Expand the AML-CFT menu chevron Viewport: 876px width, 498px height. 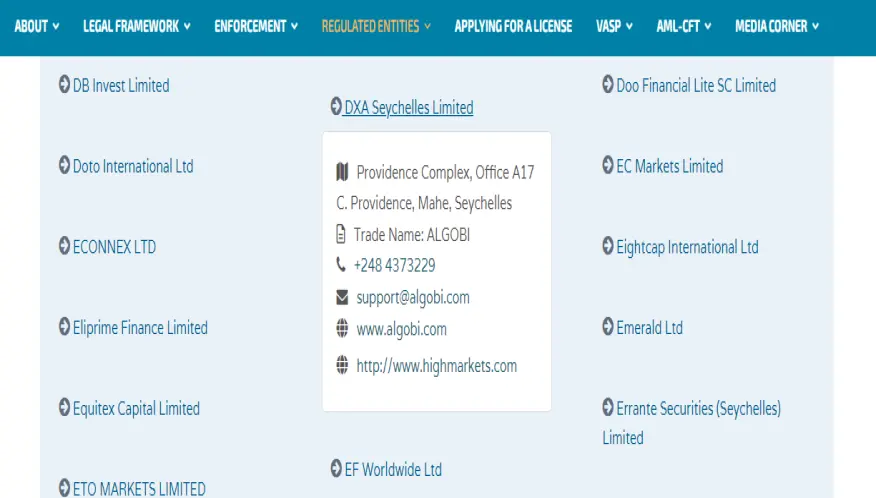point(708,26)
